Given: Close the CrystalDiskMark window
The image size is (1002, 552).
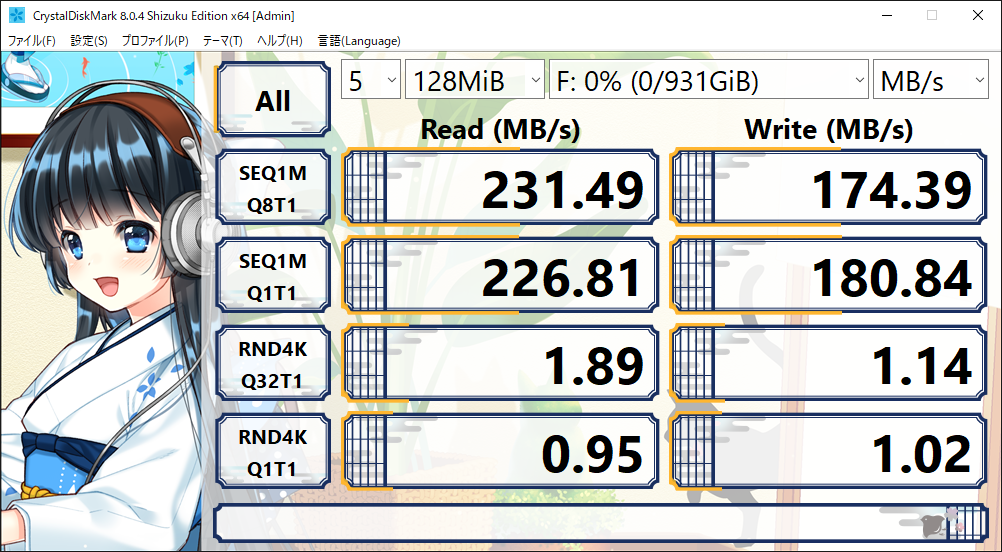Looking at the screenshot, I should [978, 15].
